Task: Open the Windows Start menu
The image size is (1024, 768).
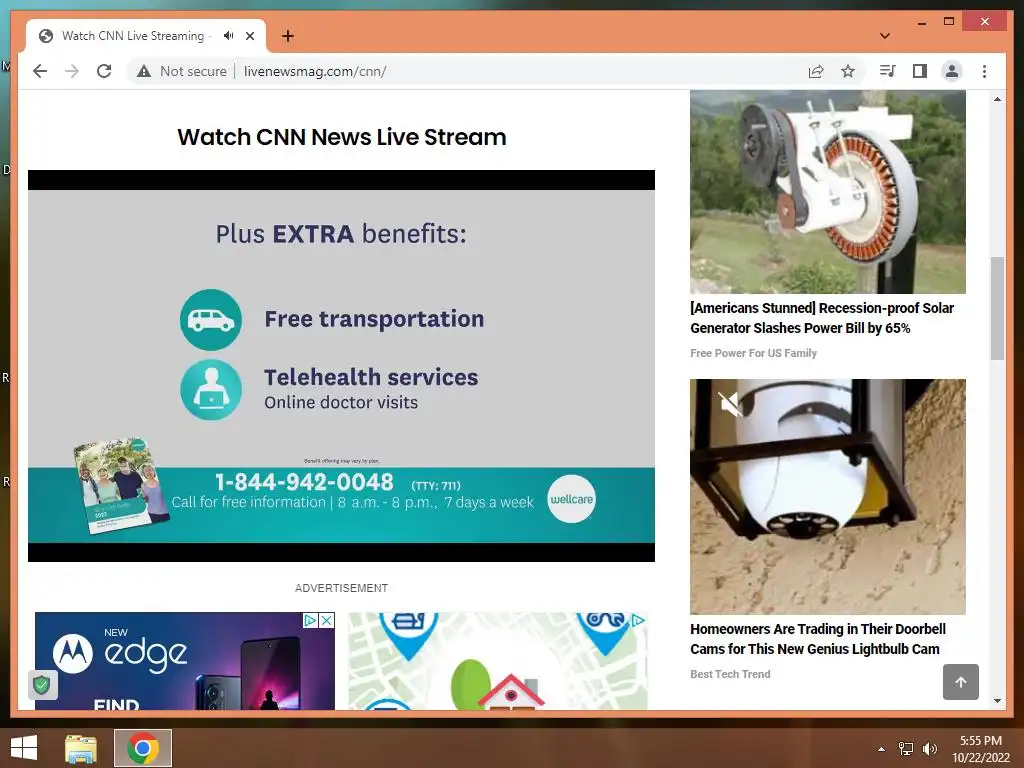Action: click(24, 748)
